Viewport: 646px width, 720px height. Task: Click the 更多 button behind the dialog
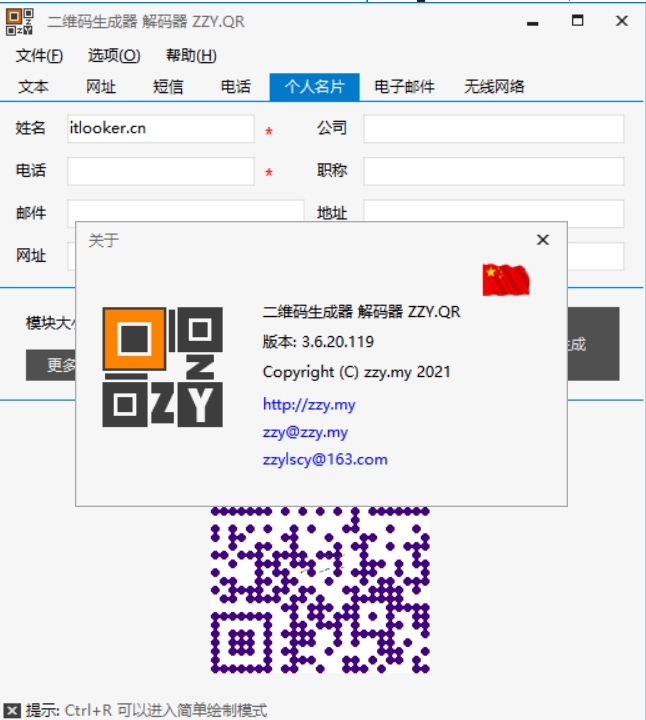(x=51, y=365)
